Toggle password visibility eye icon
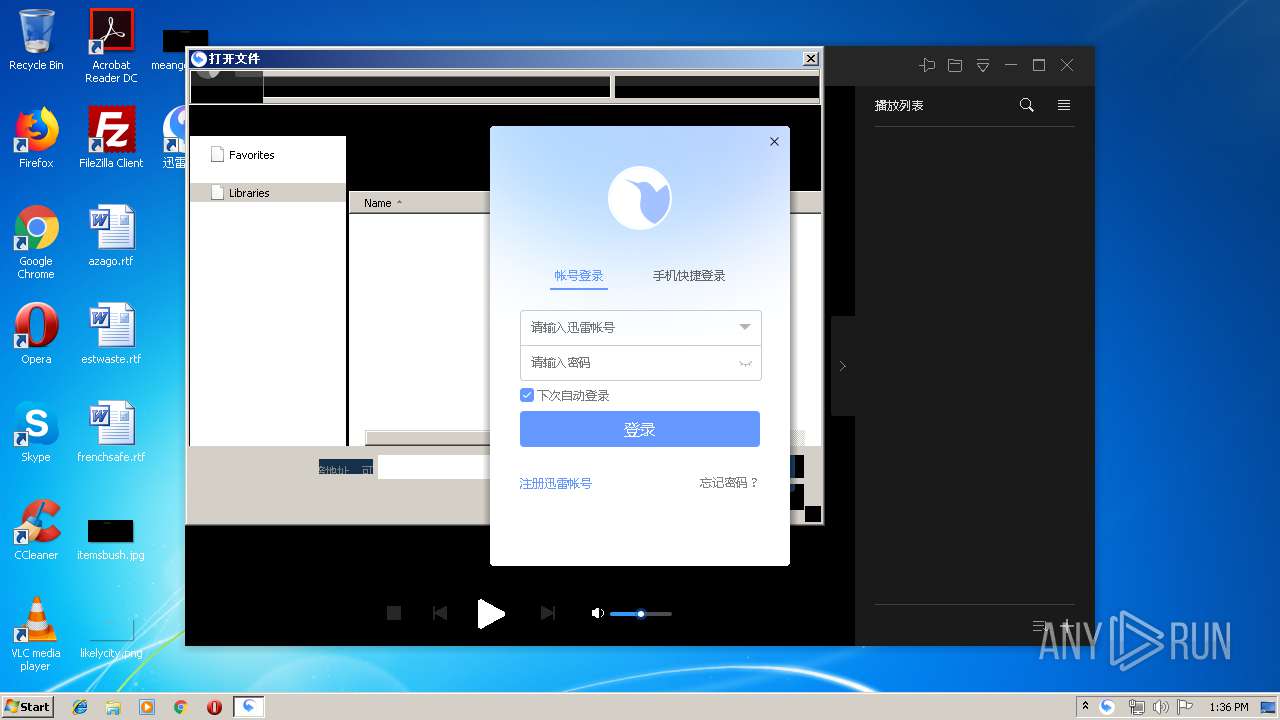Viewport: 1280px width, 720px height. (x=745, y=363)
